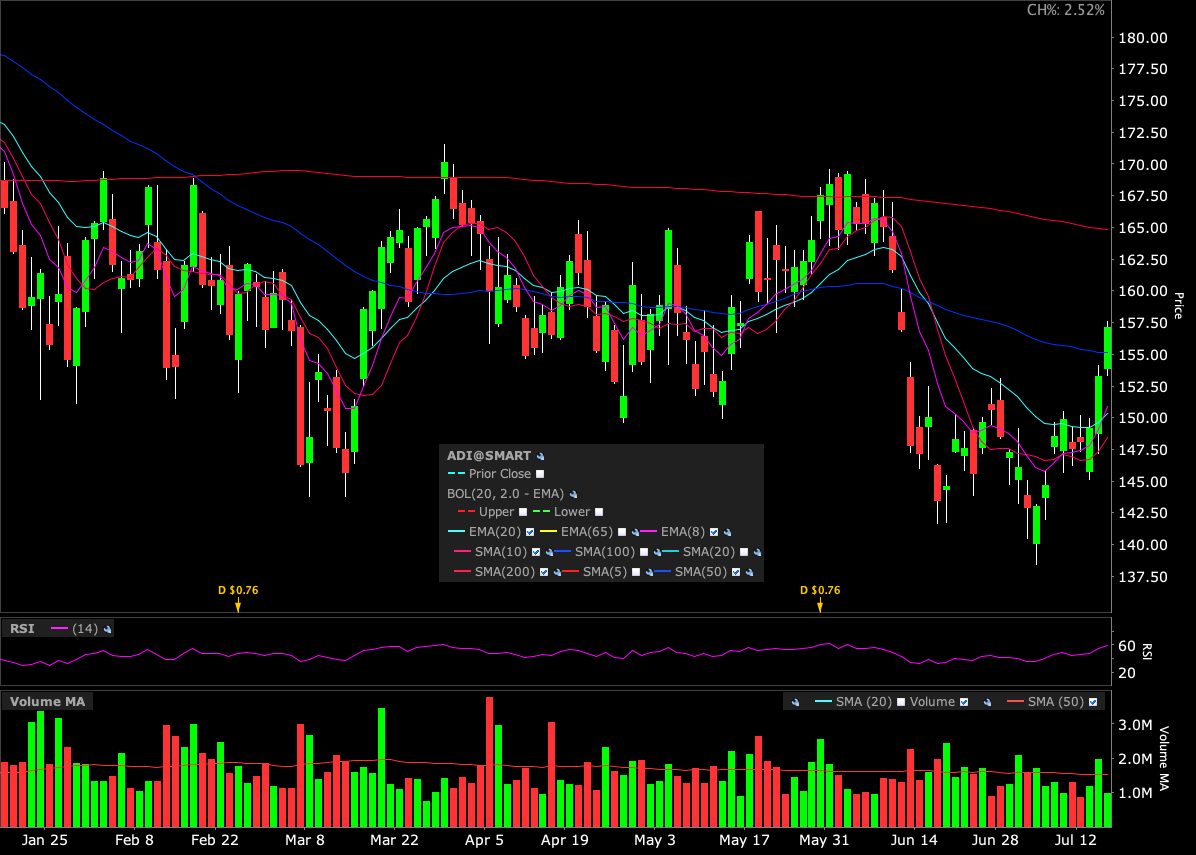Image resolution: width=1196 pixels, height=855 pixels.
Task: Click the Jun 14 date axis label
Action: pos(914,840)
